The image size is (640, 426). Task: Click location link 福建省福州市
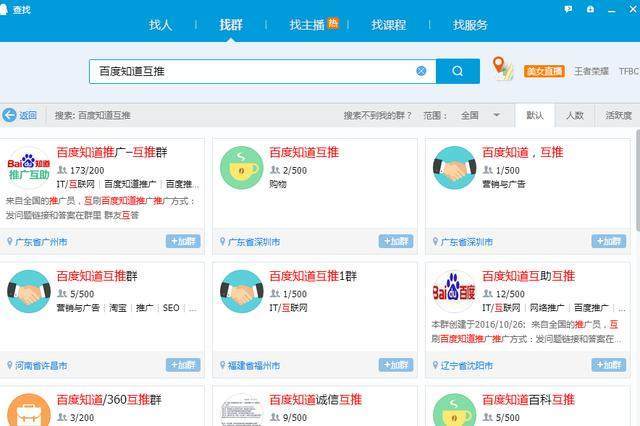254,366
